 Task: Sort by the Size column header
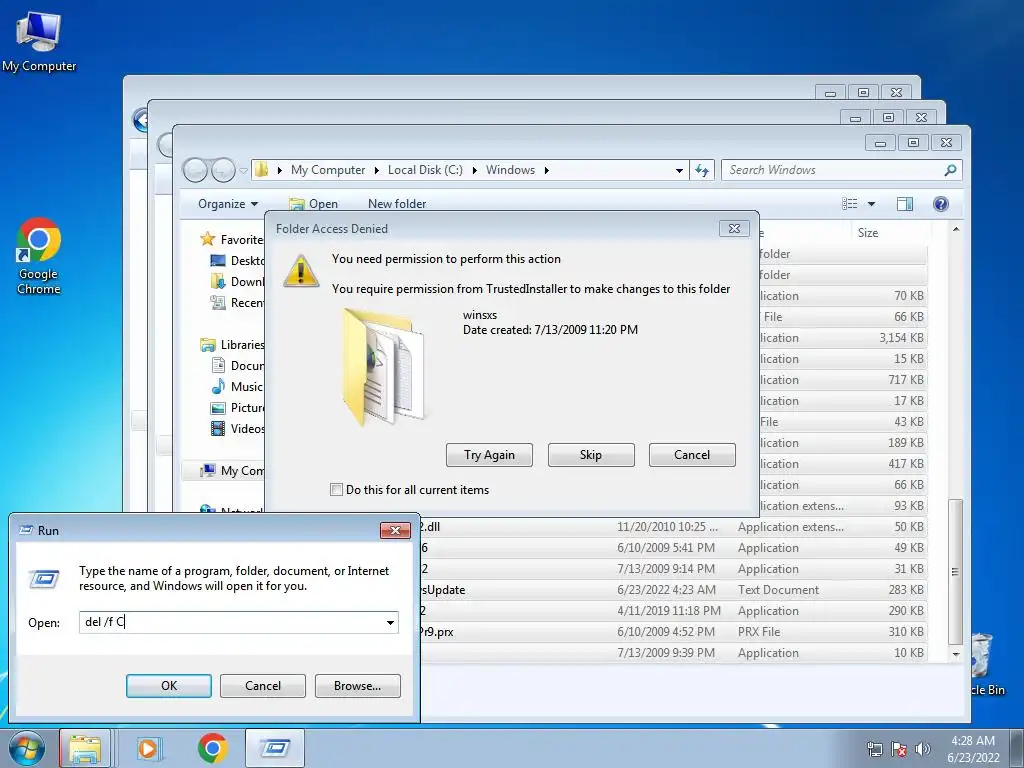pyautogui.click(x=891, y=232)
